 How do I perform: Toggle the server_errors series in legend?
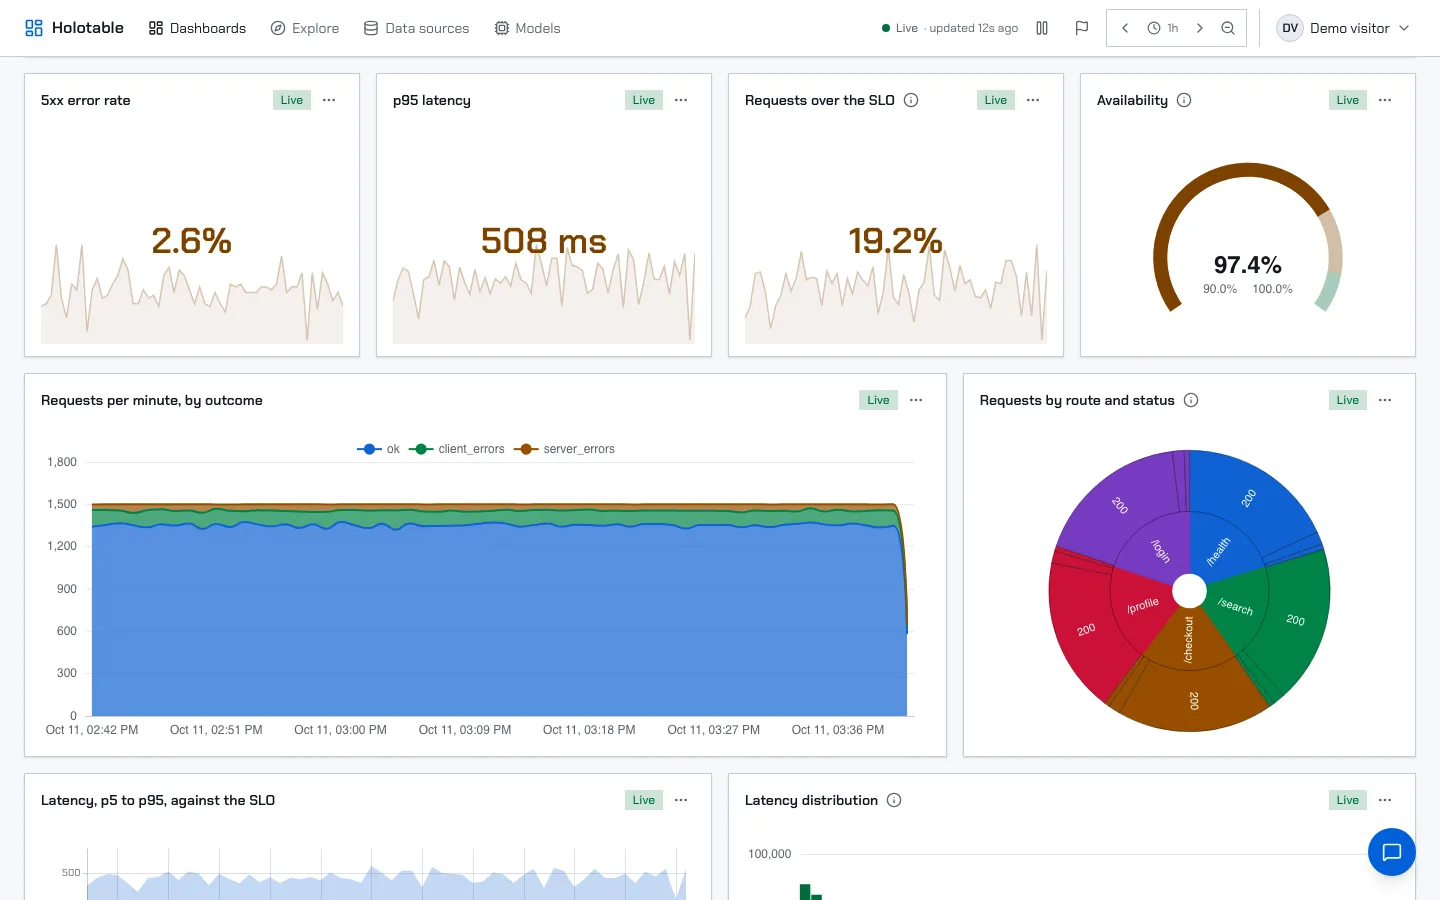coord(564,449)
